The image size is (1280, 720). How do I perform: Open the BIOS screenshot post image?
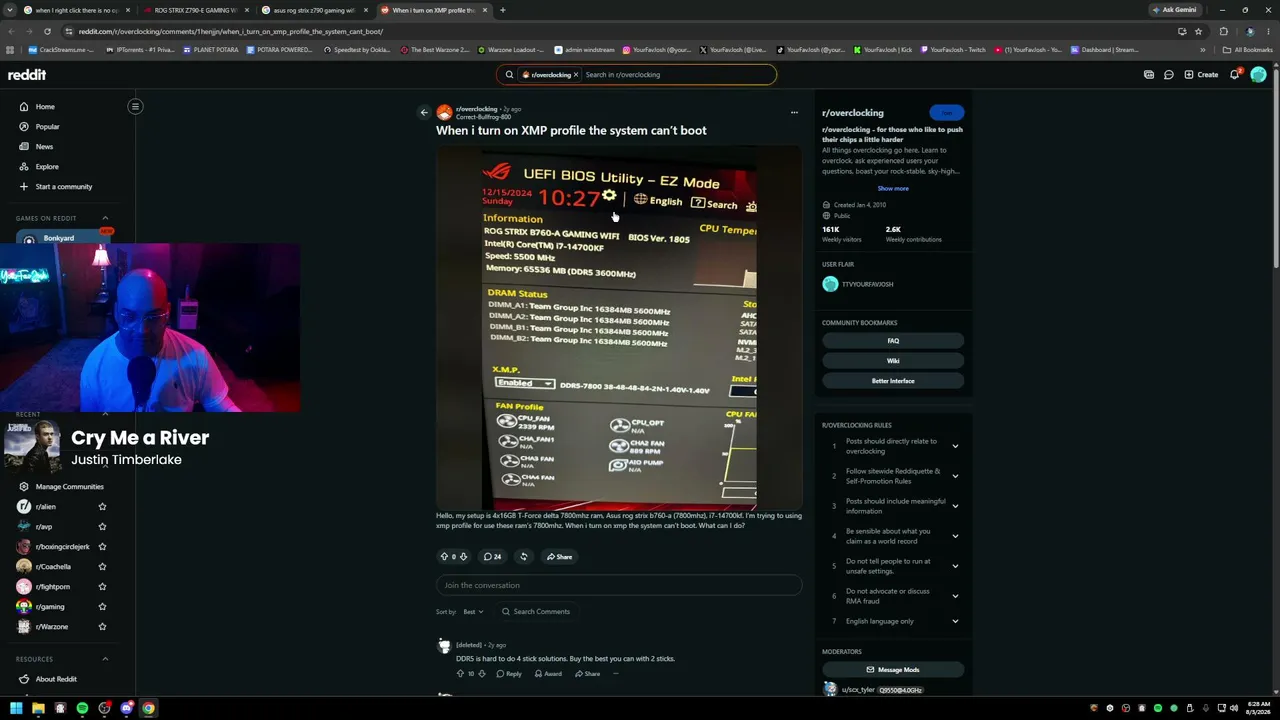click(619, 328)
